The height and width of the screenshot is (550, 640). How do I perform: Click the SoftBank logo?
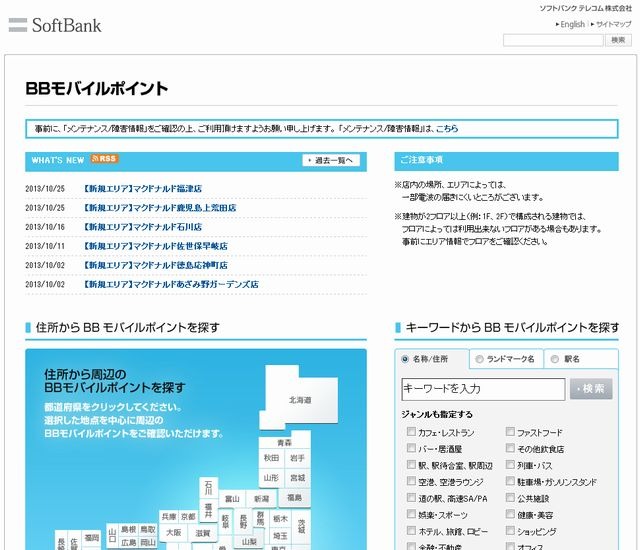(x=55, y=25)
